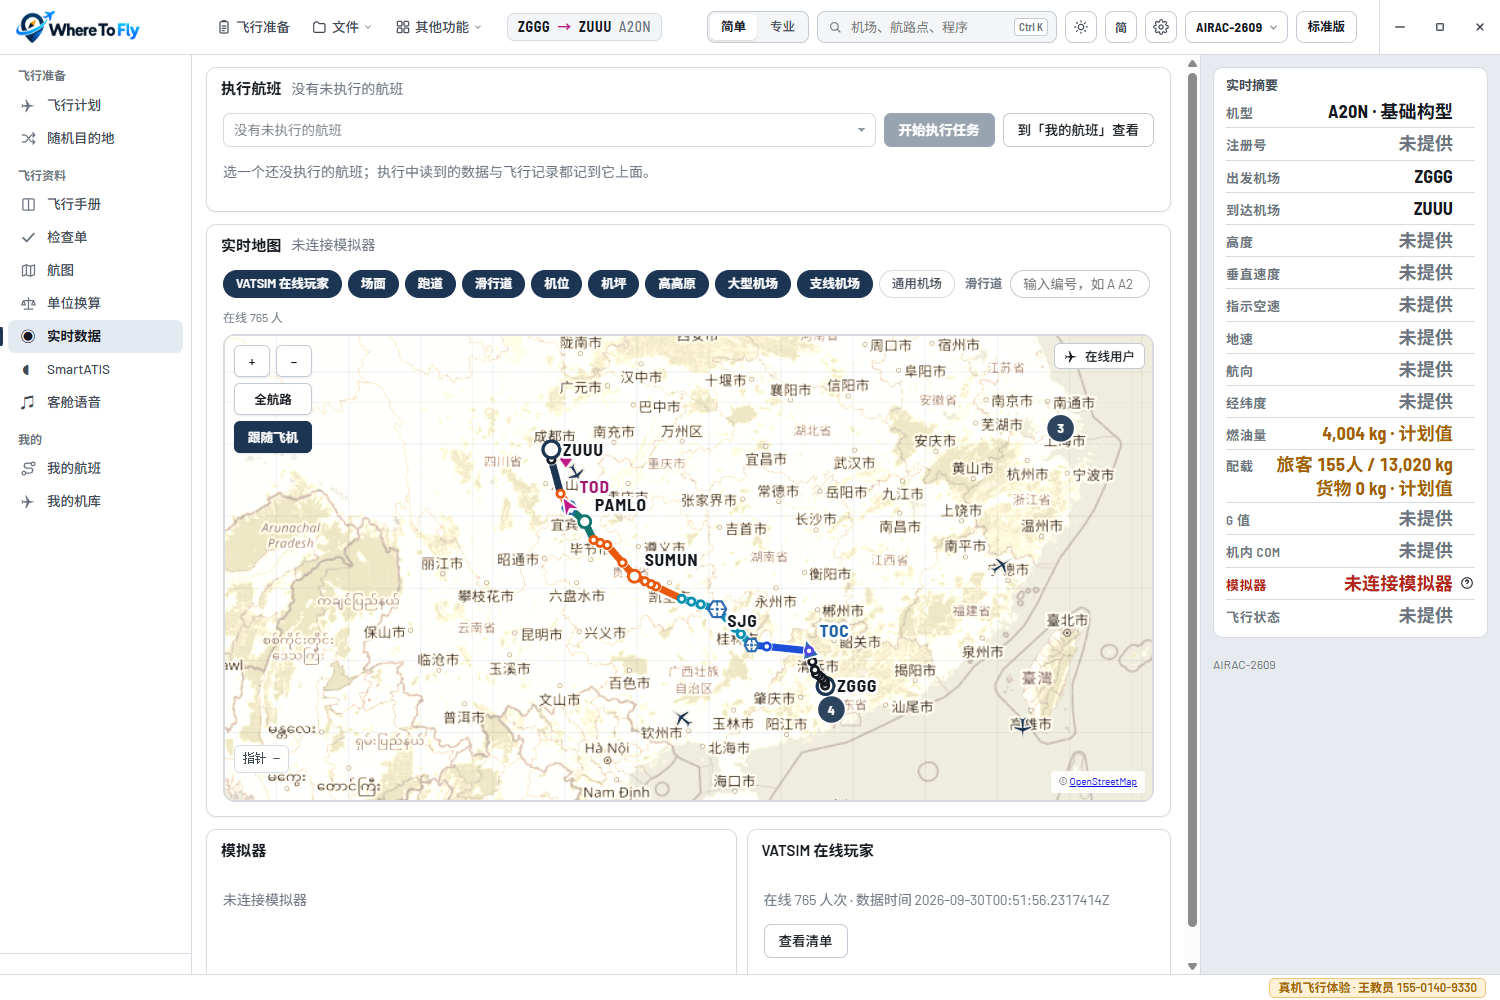Viewport: 1500px width, 1000px height.
Task: Open settings gear icon
Action: click(x=1161, y=27)
